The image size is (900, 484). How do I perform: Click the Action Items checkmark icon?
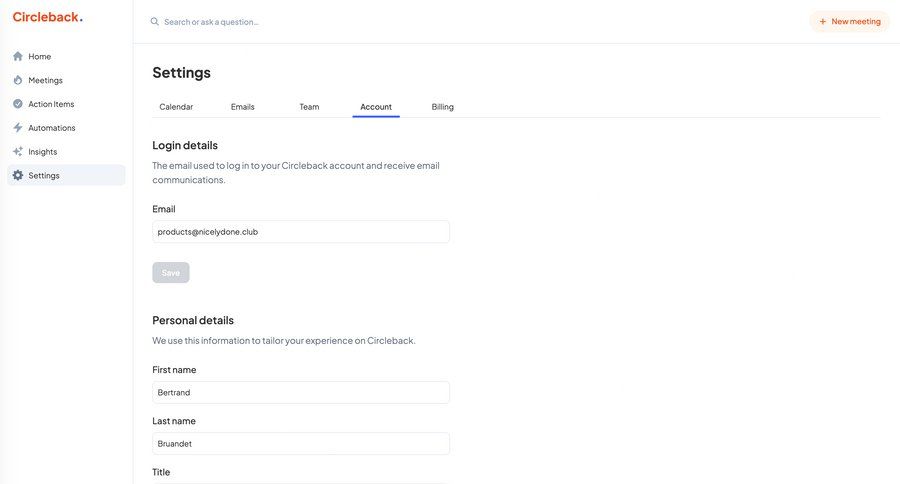pos(18,104)
